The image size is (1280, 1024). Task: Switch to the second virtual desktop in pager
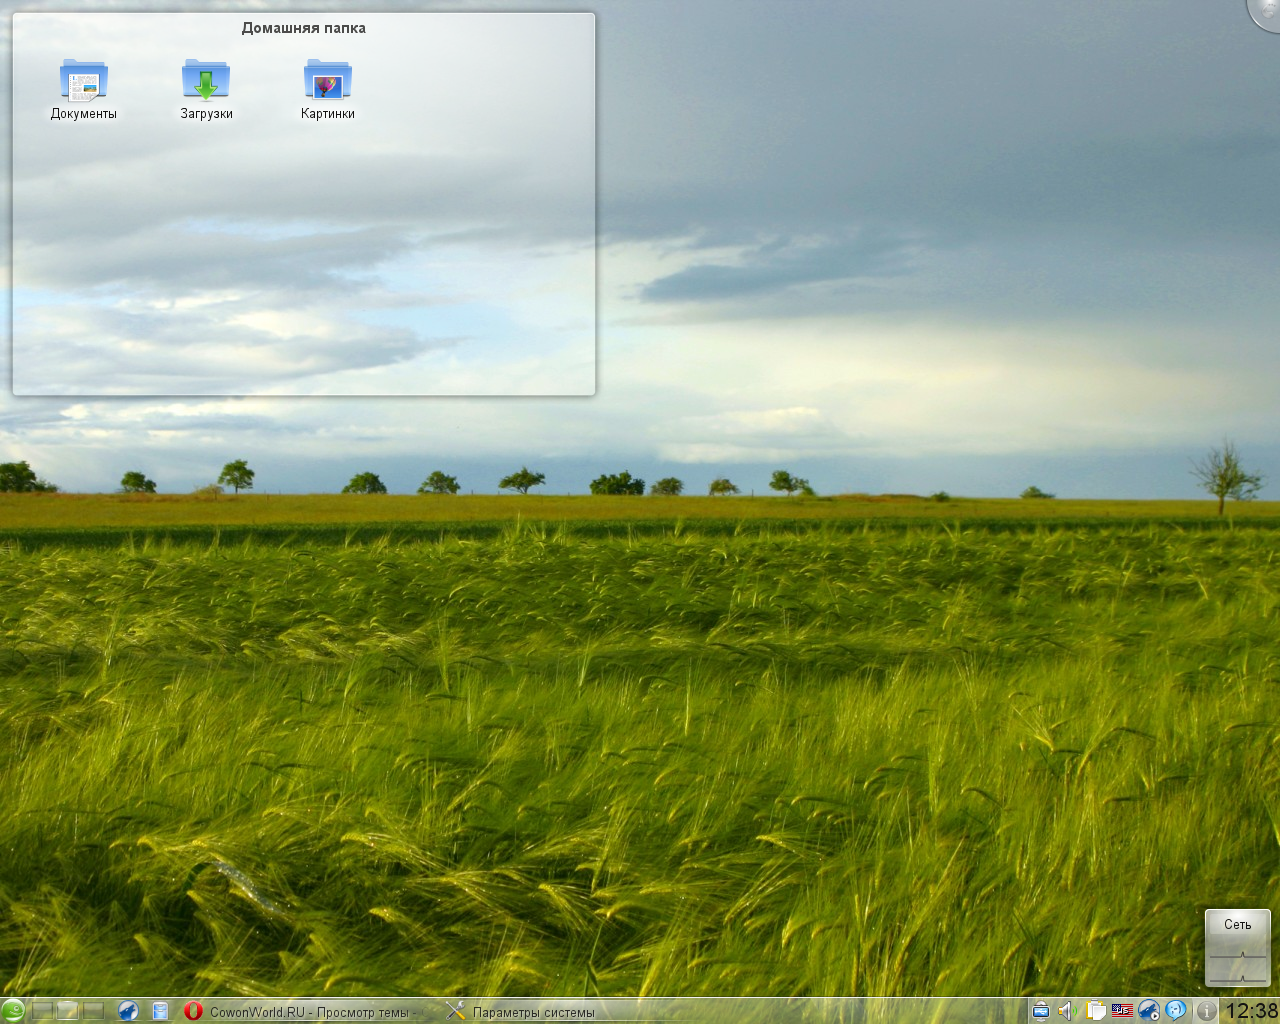tap(68, 1011)
